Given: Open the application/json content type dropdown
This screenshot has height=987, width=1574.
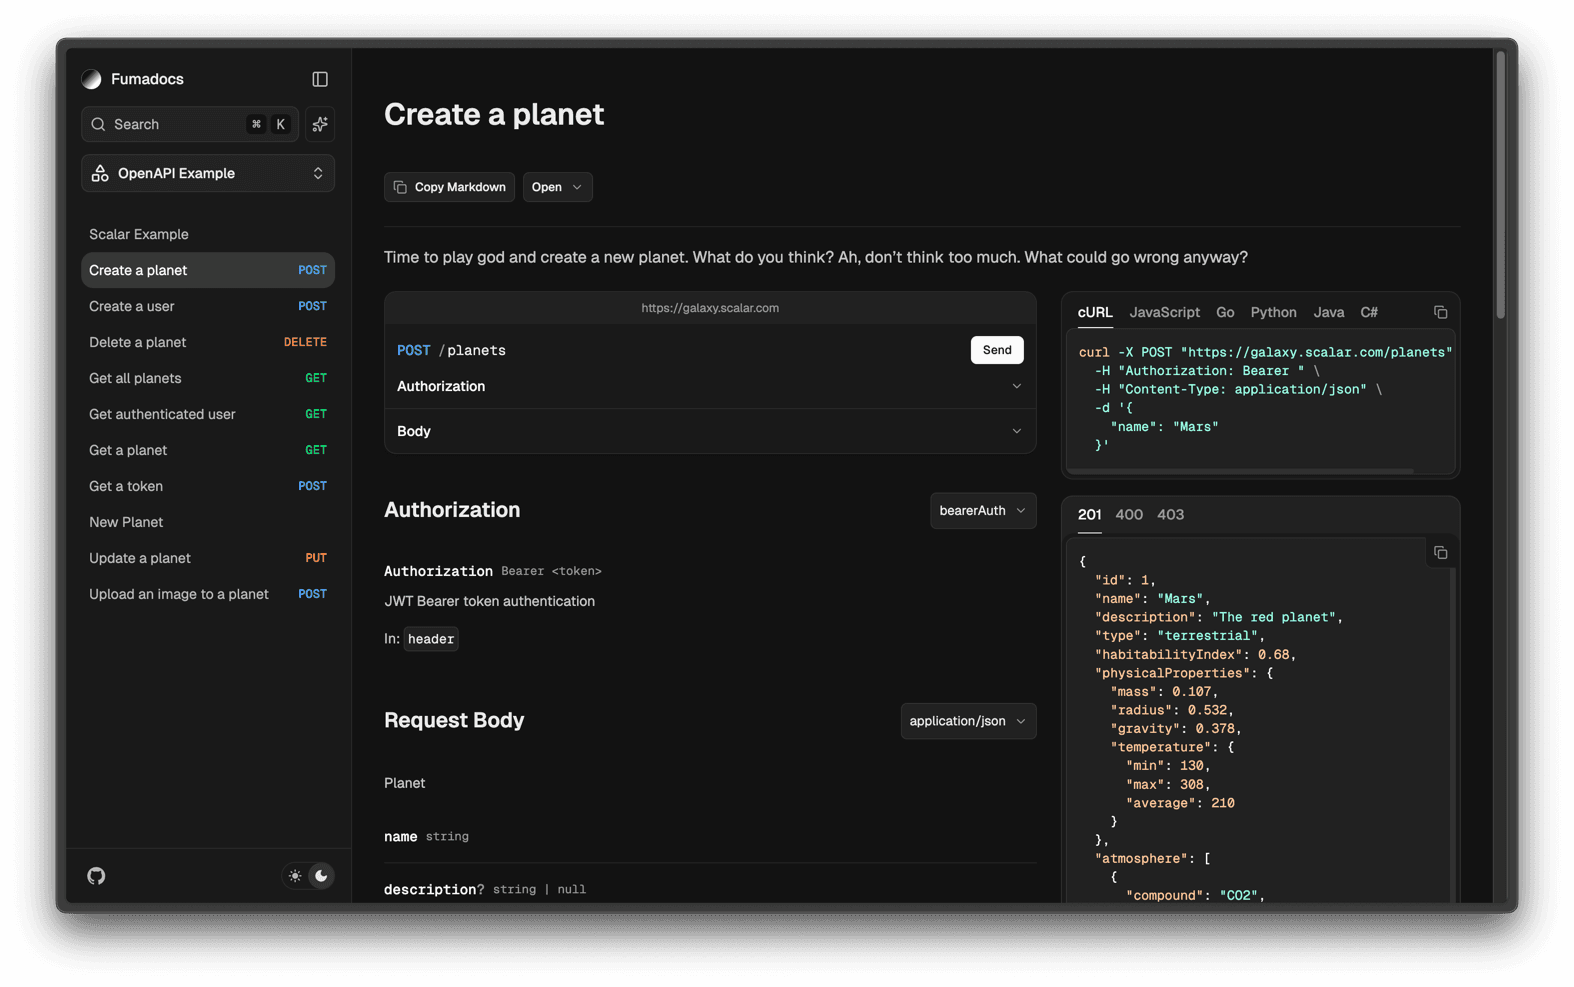Looking at the screenshot, I should [967, 721].
